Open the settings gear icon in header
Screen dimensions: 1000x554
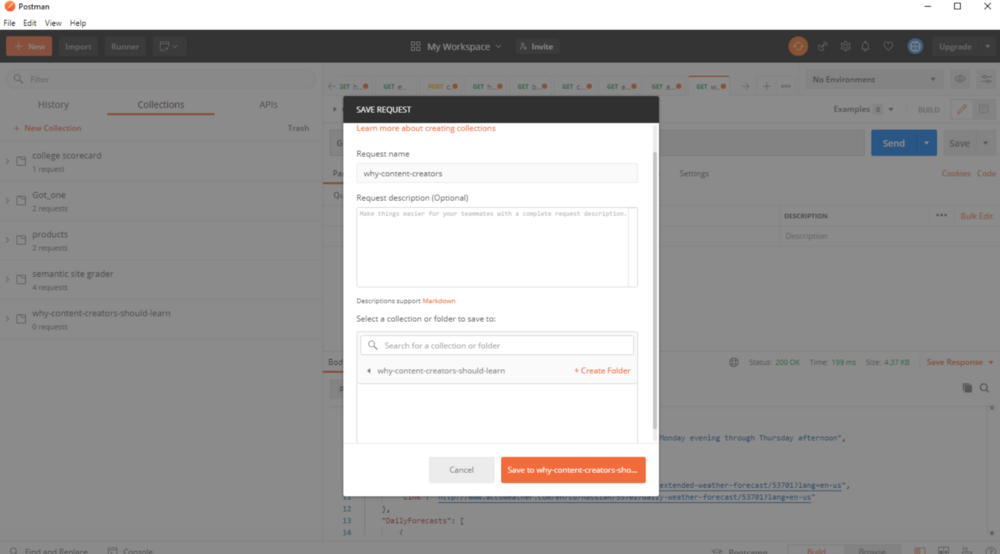click(845, 47)
